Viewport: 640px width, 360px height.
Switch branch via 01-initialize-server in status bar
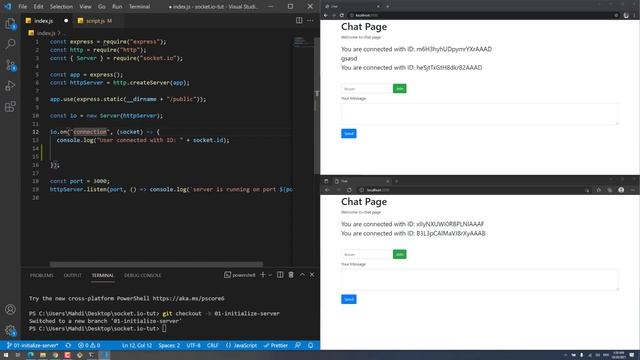(x=33, y=345)
